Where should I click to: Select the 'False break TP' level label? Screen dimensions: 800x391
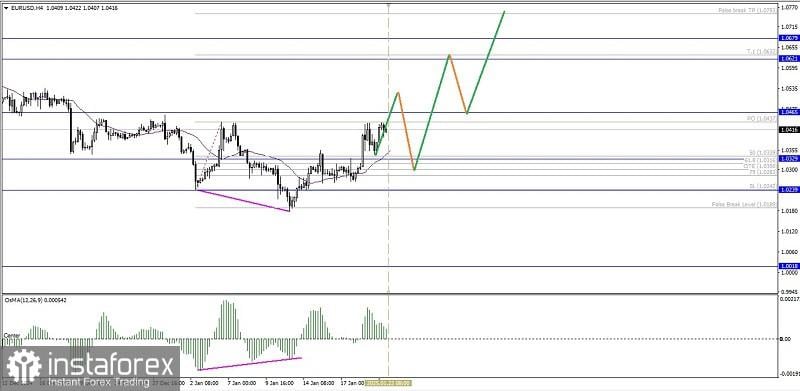747,10
